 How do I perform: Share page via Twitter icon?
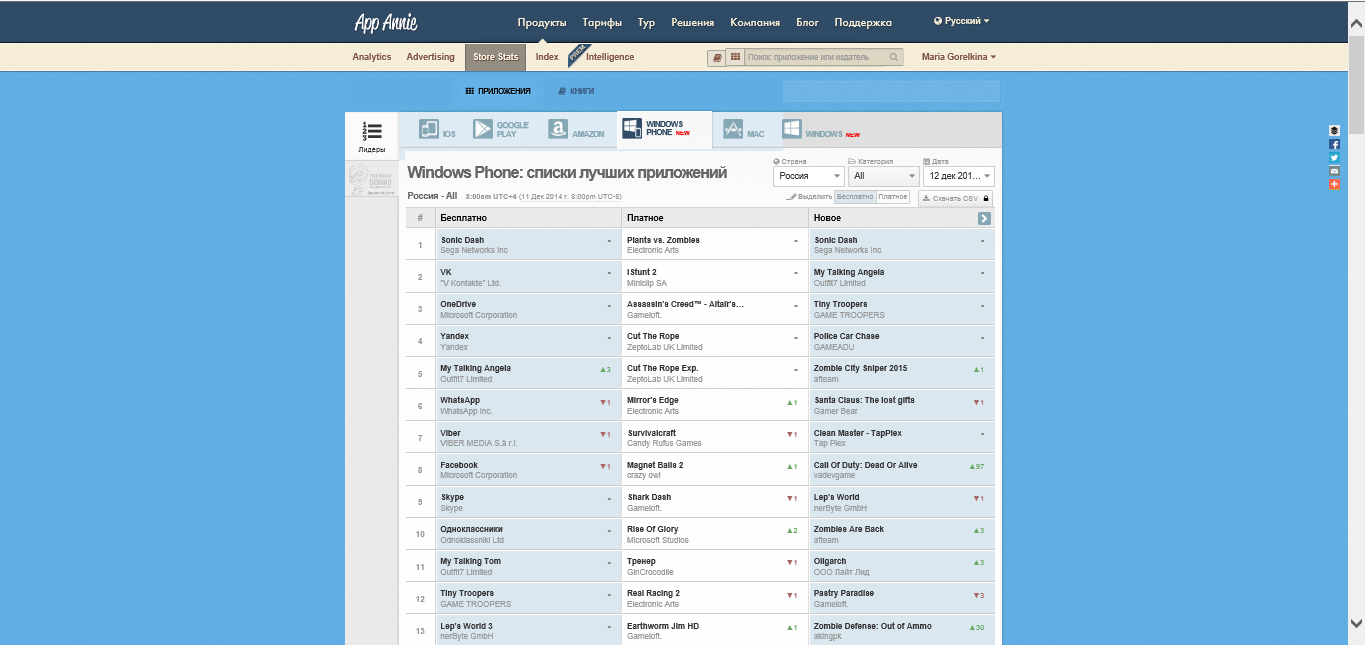(1334, 157)
